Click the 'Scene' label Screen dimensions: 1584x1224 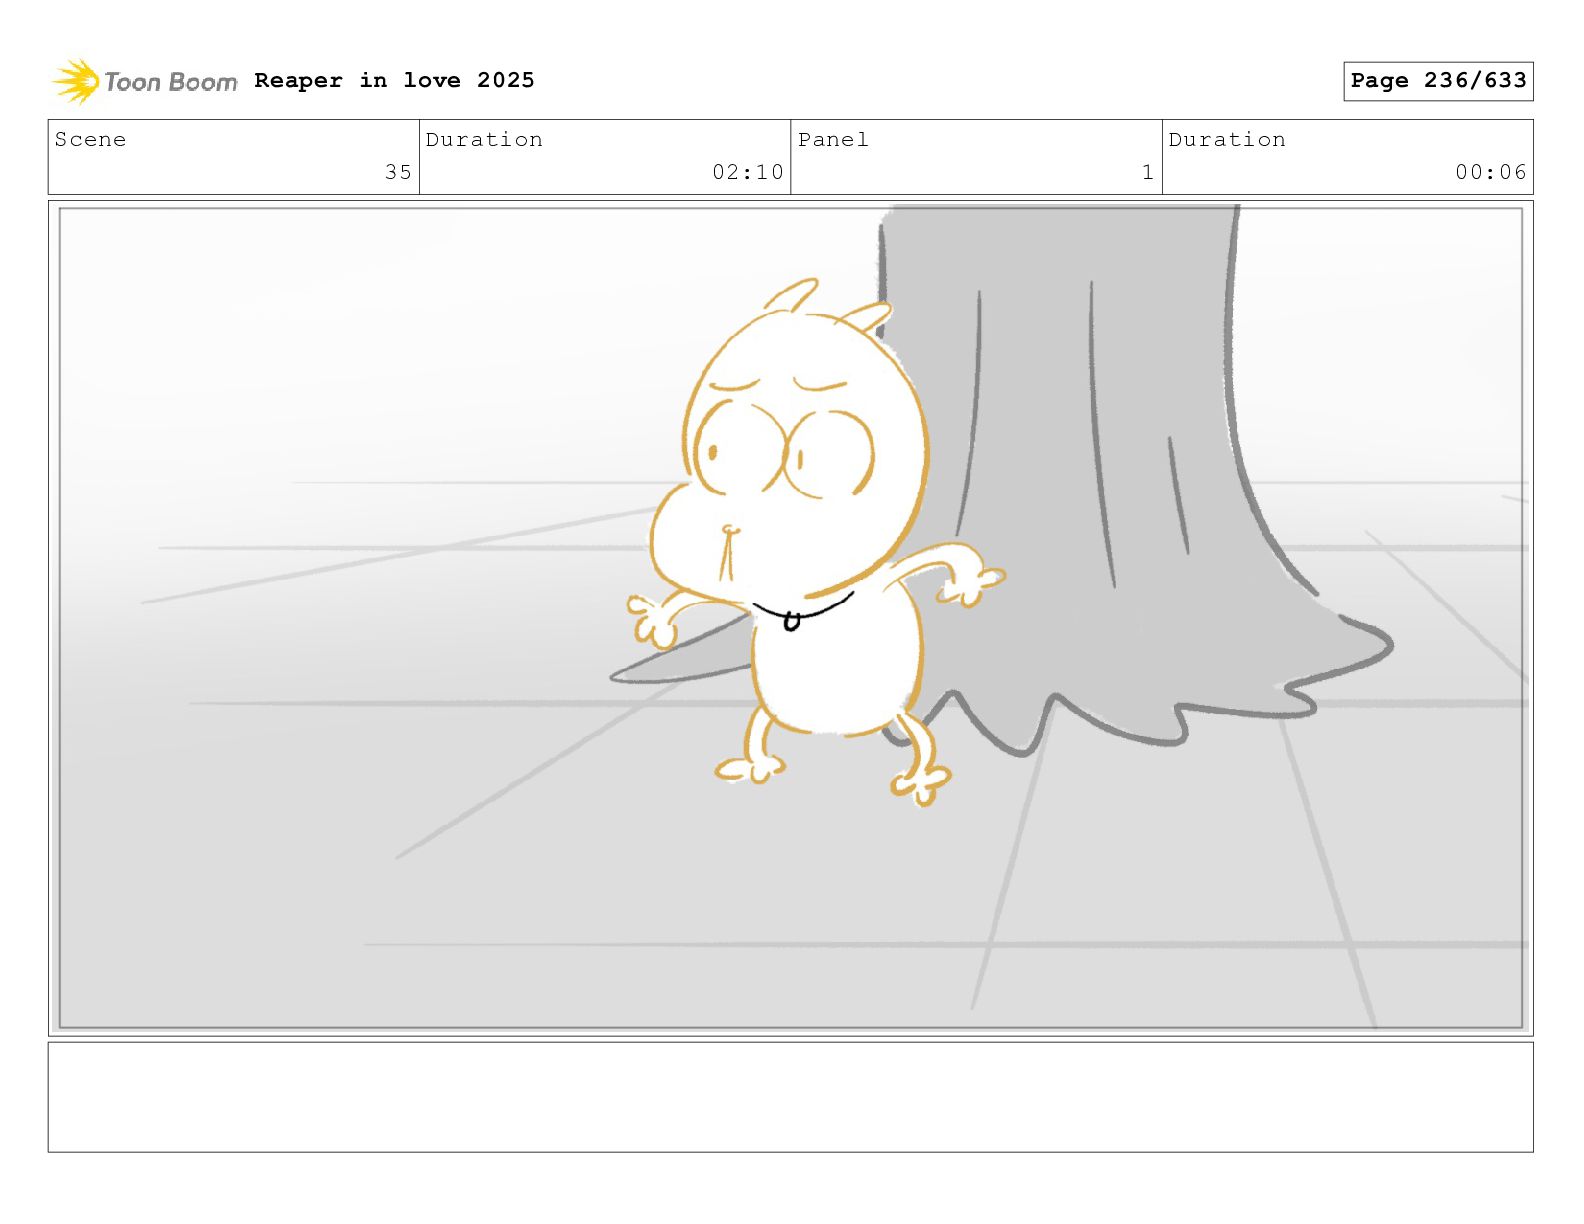click(x=90, y=140)
